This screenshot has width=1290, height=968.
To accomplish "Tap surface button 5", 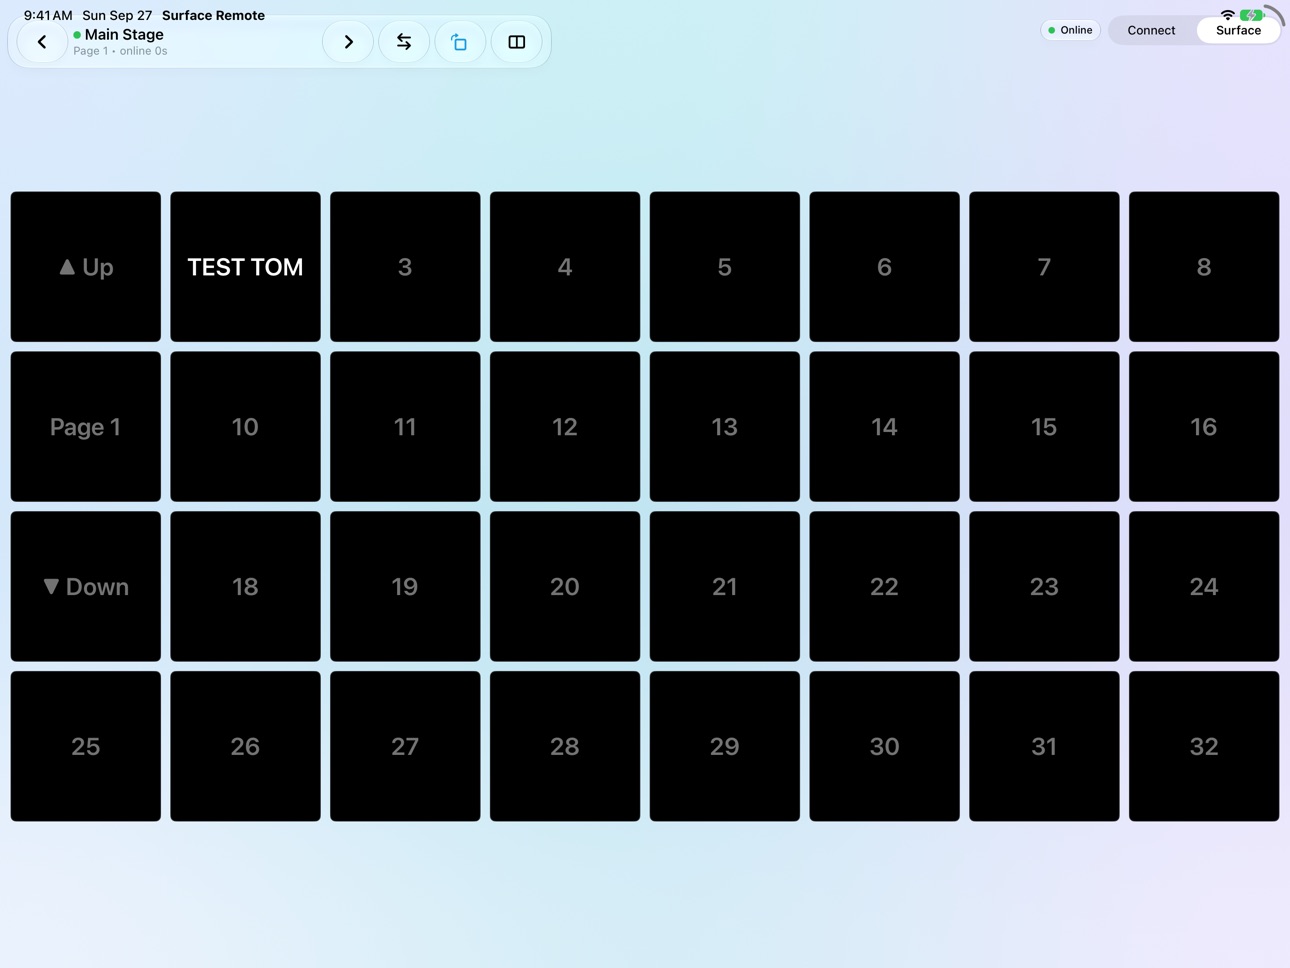I will 725,267.
